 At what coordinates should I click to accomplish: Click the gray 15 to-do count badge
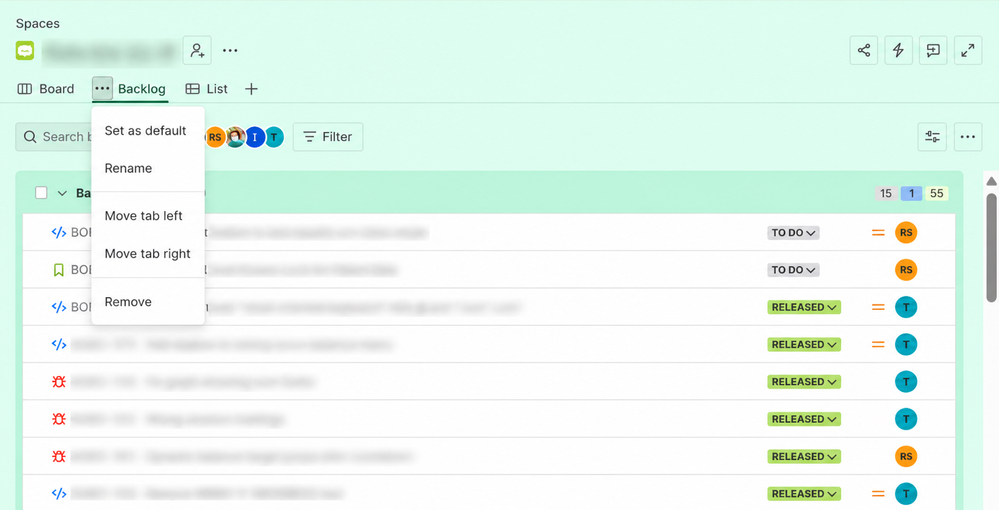pyautogui.click(x=886, y=193)
